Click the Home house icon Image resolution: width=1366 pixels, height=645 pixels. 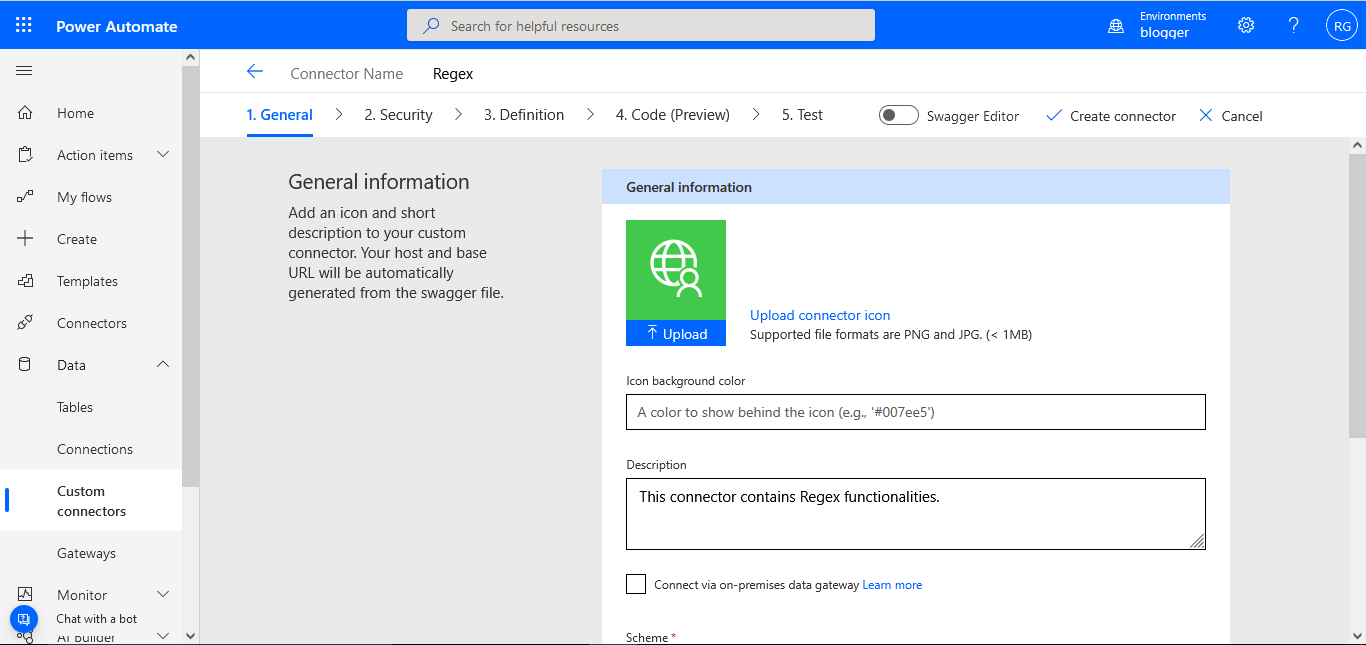tap(26, 113)
